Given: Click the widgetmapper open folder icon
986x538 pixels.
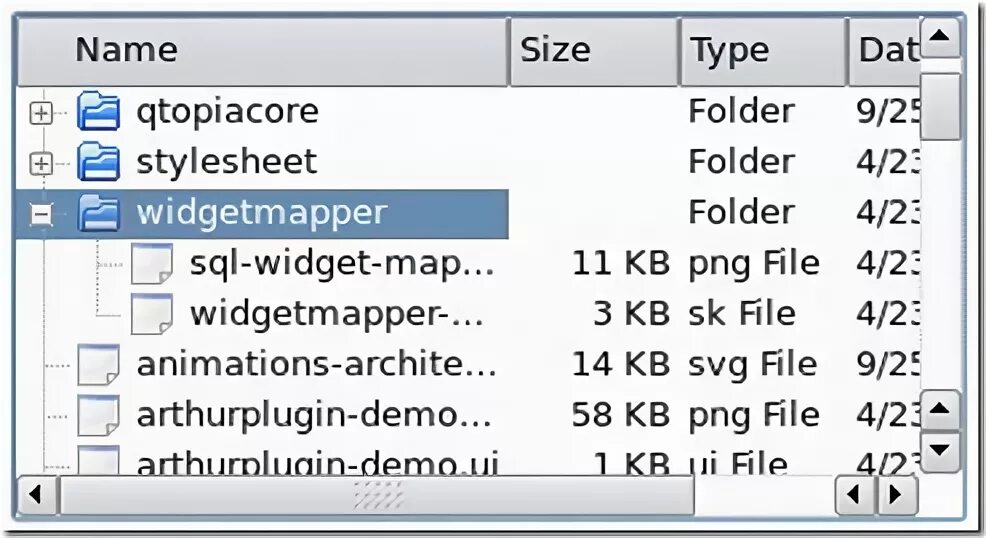Looking at the screenshot, I should [98, 212].
